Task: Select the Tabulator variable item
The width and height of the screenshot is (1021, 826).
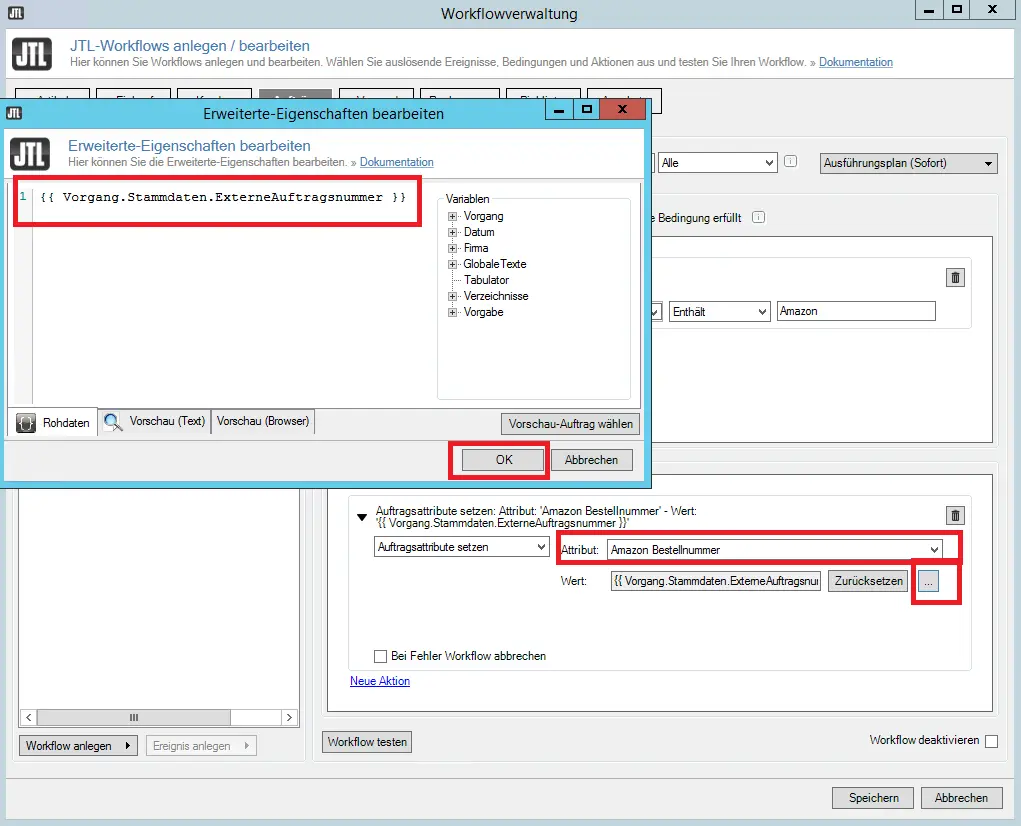Action: 486,280
